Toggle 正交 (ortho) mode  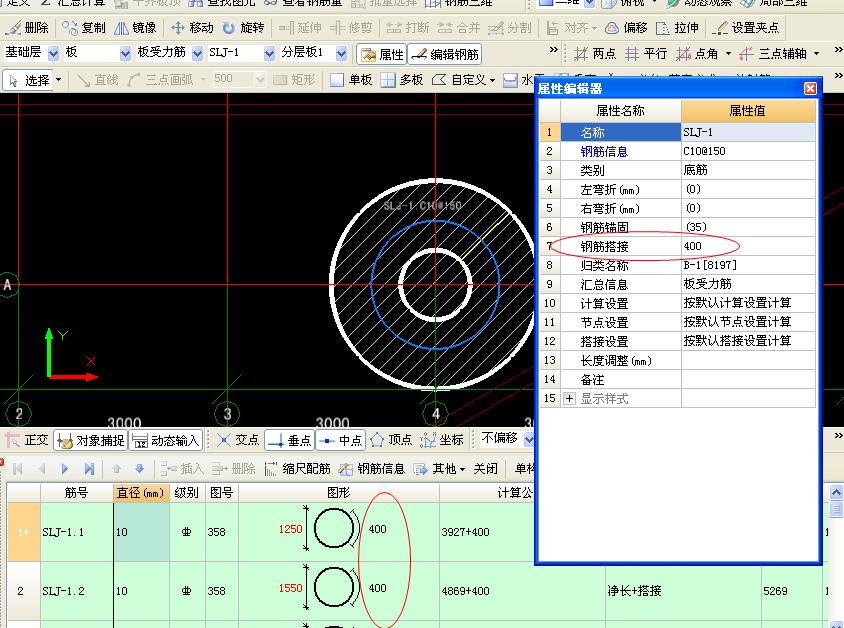pyautogui.click(x=27, y=440)
